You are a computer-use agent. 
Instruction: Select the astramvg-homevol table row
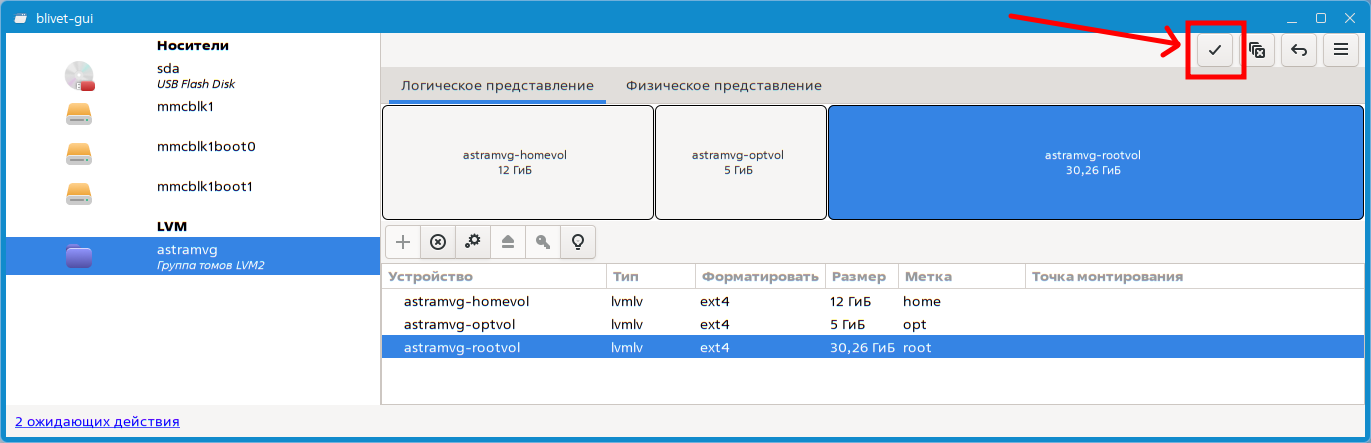pyautogui.click(x=466, y=301)
